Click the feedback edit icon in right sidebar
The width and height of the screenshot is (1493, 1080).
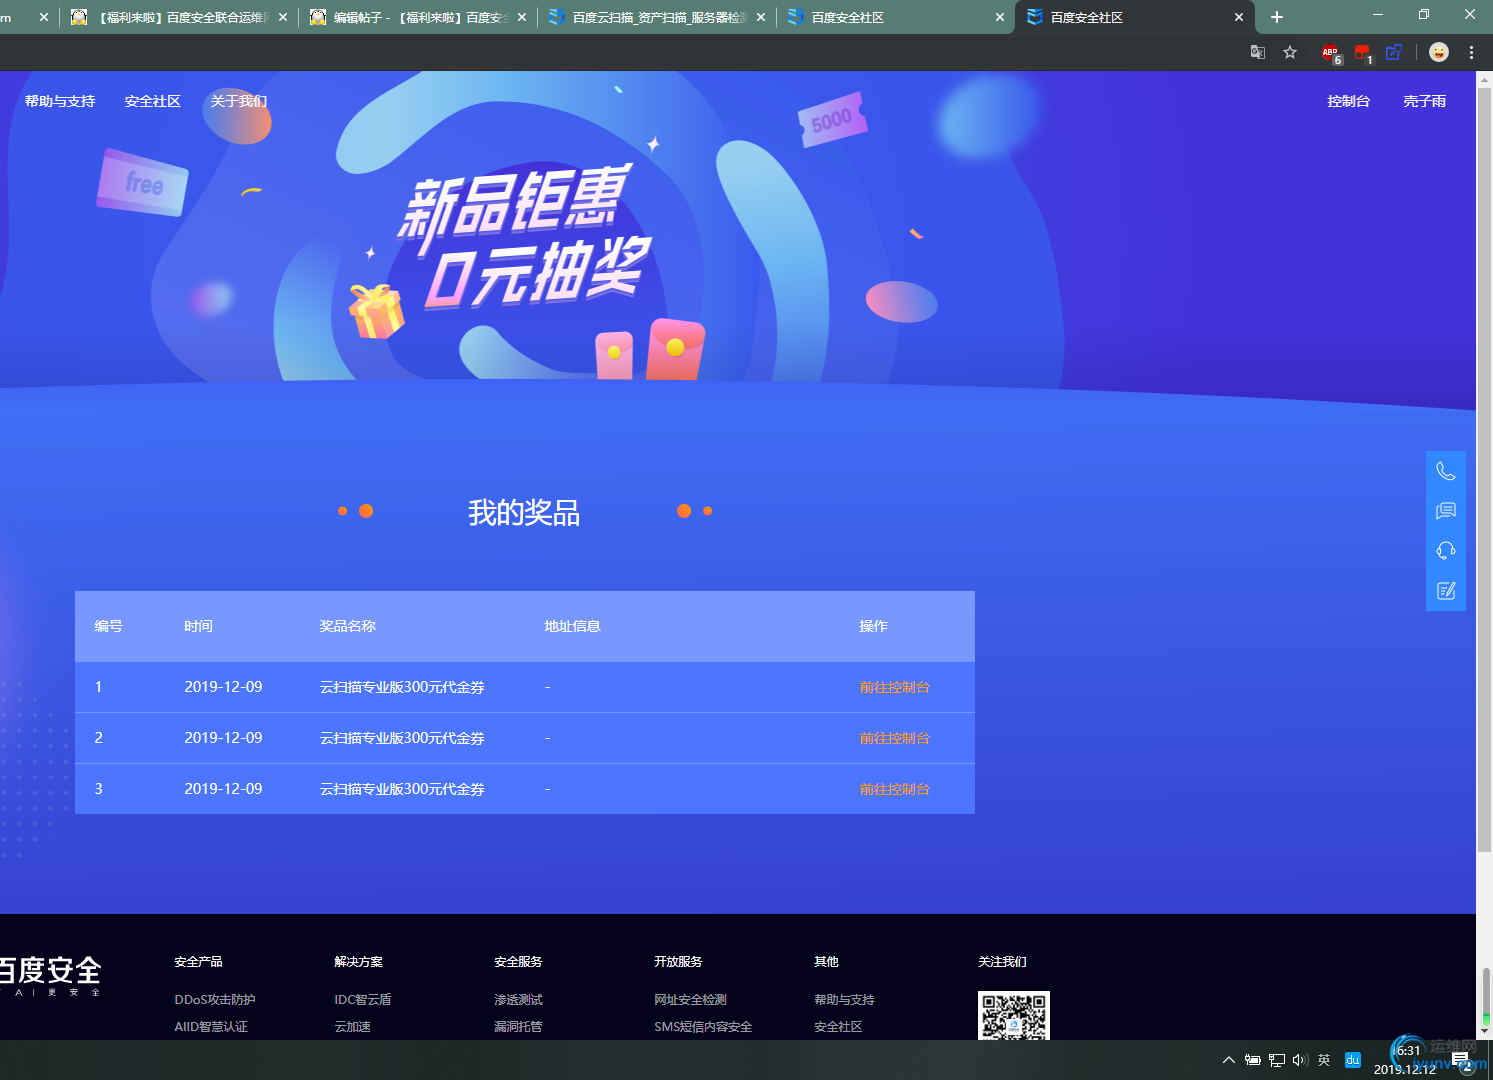point(1446,591)
